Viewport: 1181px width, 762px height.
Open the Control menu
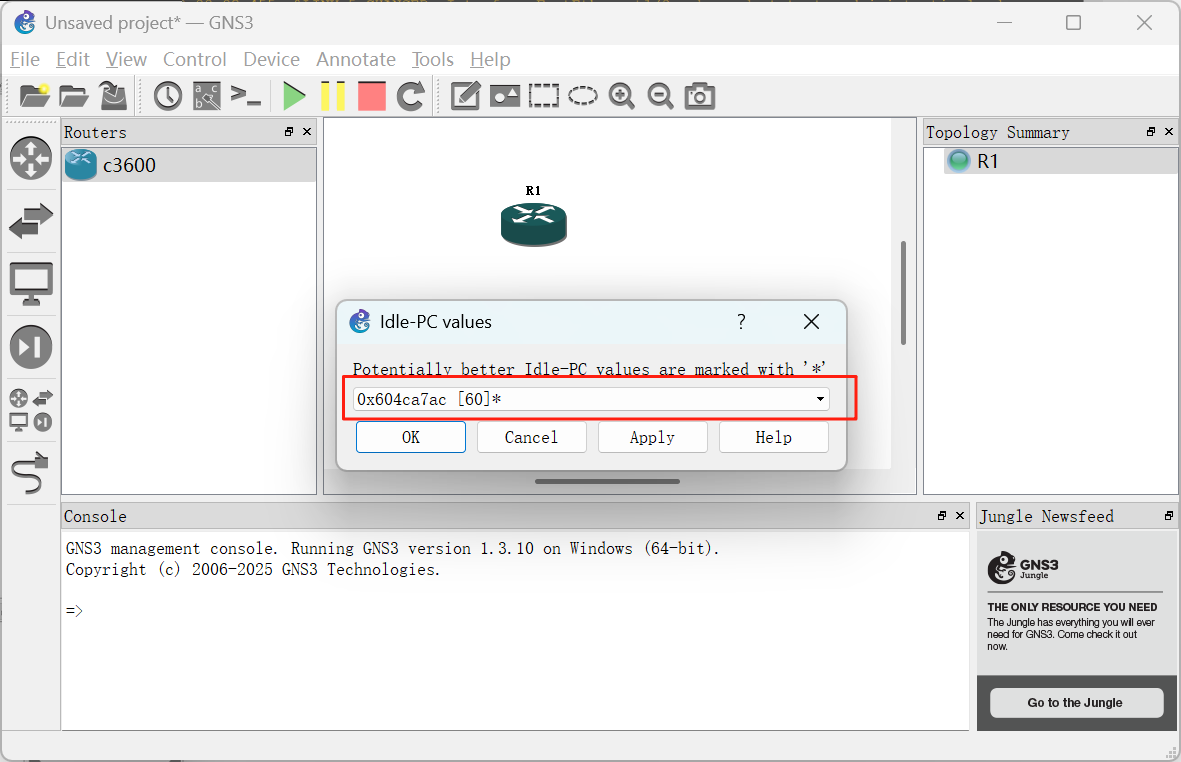pos(194,59)
